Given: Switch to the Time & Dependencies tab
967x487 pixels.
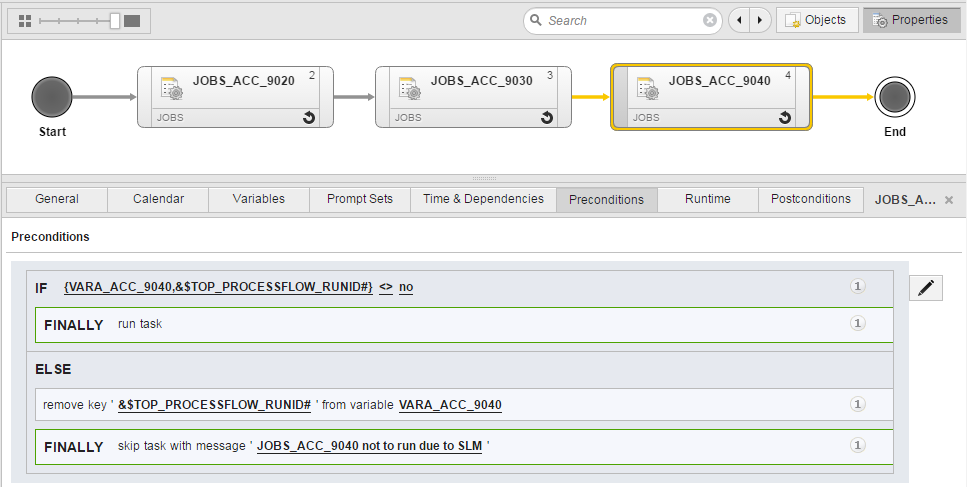Looking at the screenshot, I should [x=483, y=199].
